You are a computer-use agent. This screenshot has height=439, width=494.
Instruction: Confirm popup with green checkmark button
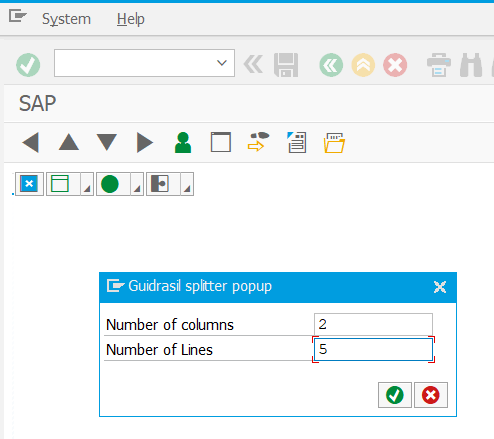click(x=395, y=395)
